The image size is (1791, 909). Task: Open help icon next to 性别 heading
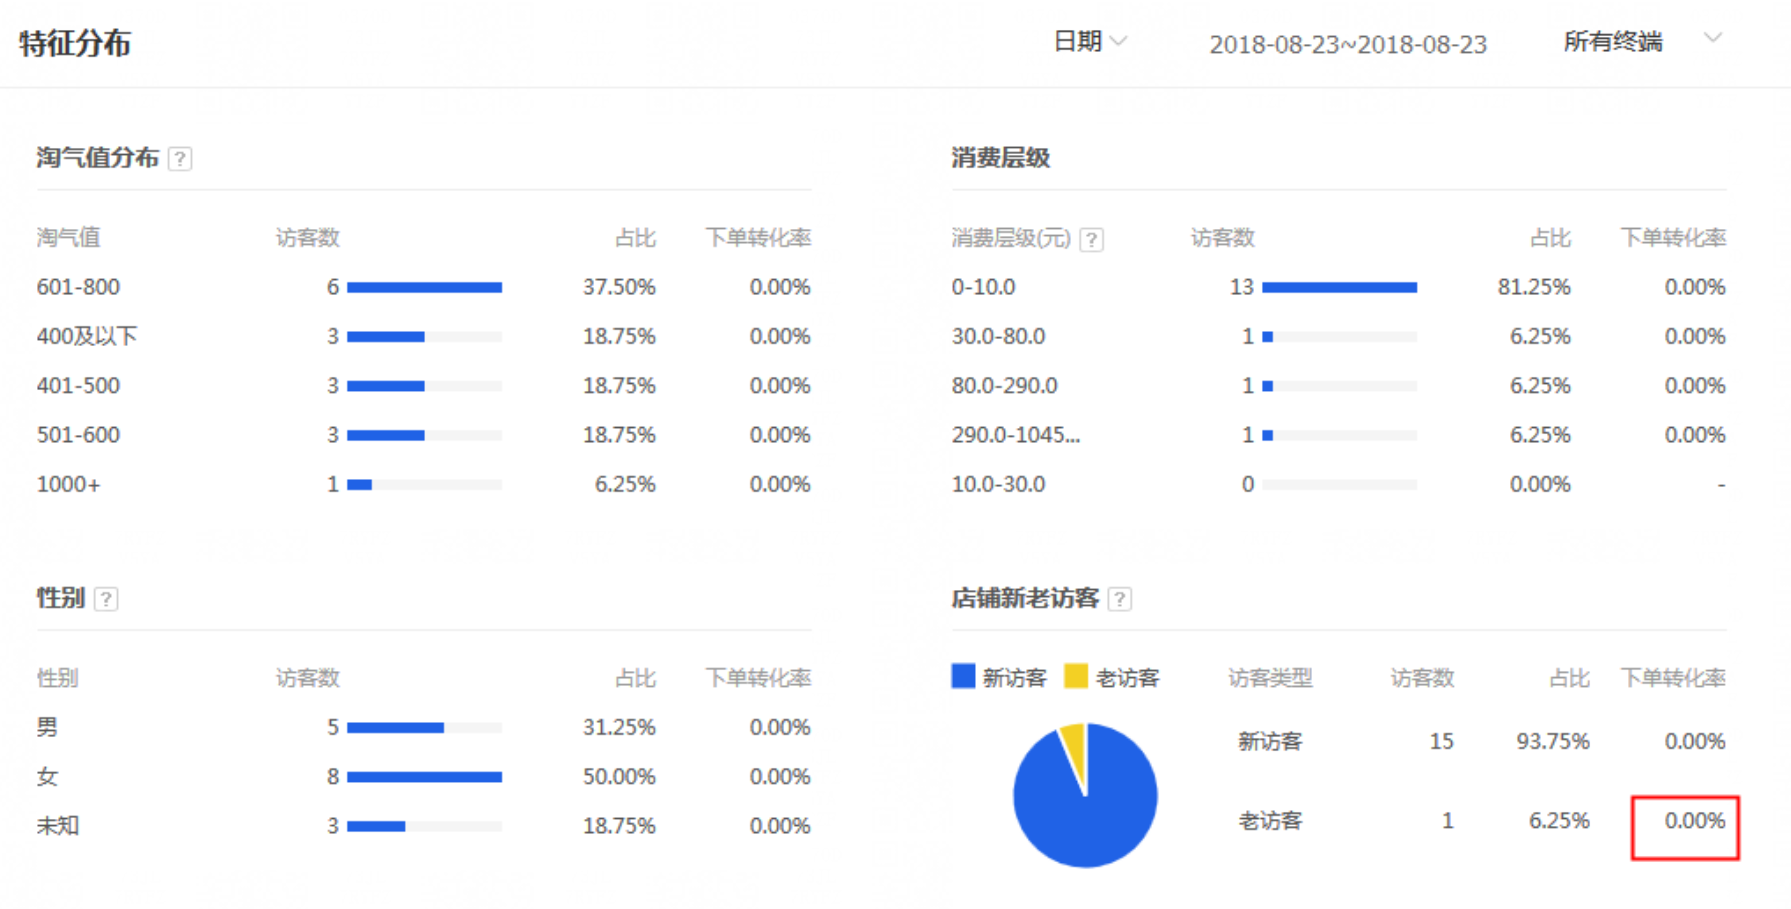pyautogui.click(x=106, y=599)
